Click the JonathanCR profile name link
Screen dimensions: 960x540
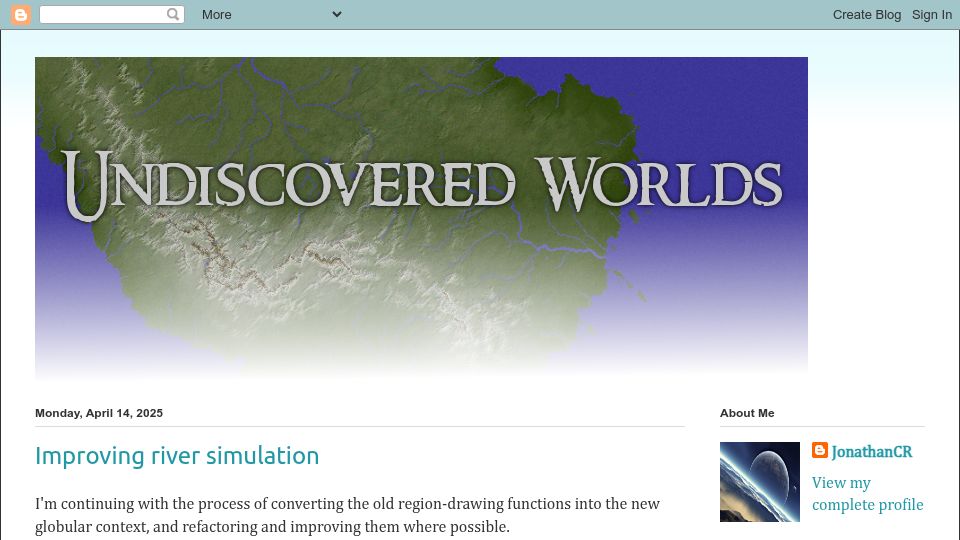coord(871,452)
